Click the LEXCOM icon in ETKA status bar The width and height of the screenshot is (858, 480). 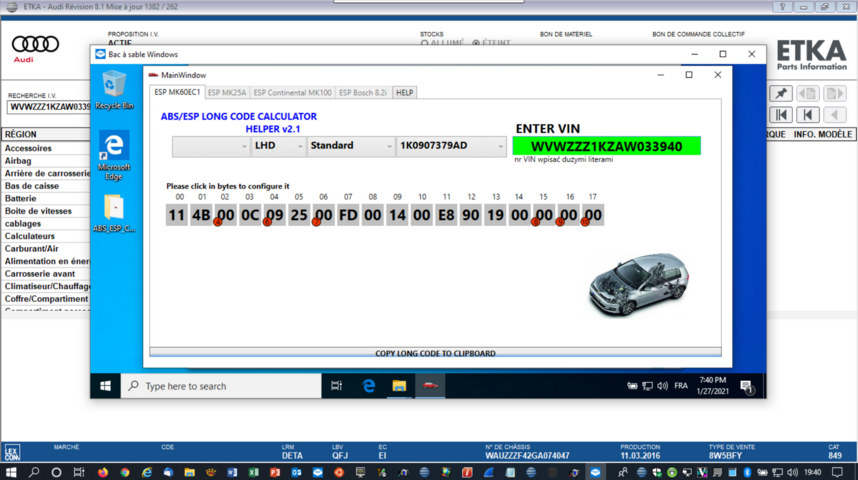coord(12,452)
